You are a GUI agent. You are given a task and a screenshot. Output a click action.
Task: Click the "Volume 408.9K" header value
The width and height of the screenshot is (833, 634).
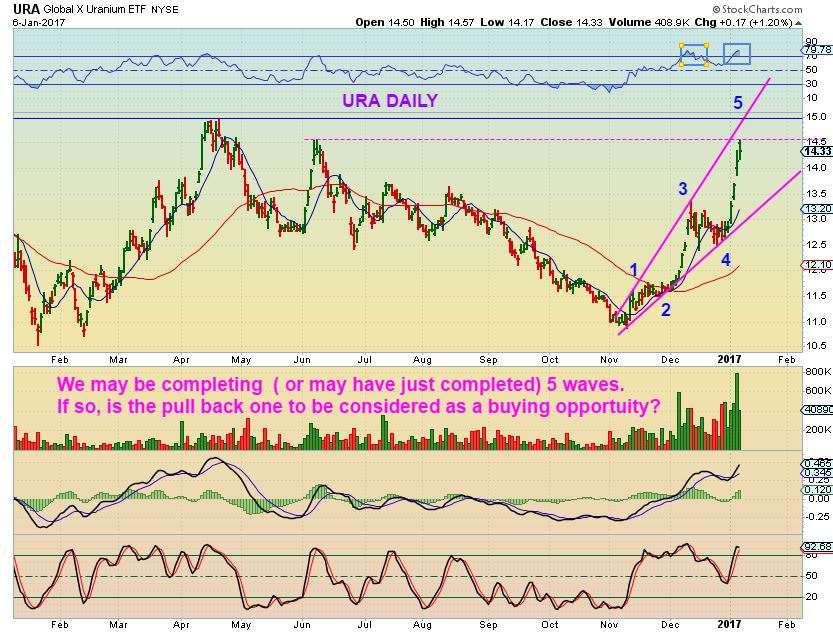649,22
